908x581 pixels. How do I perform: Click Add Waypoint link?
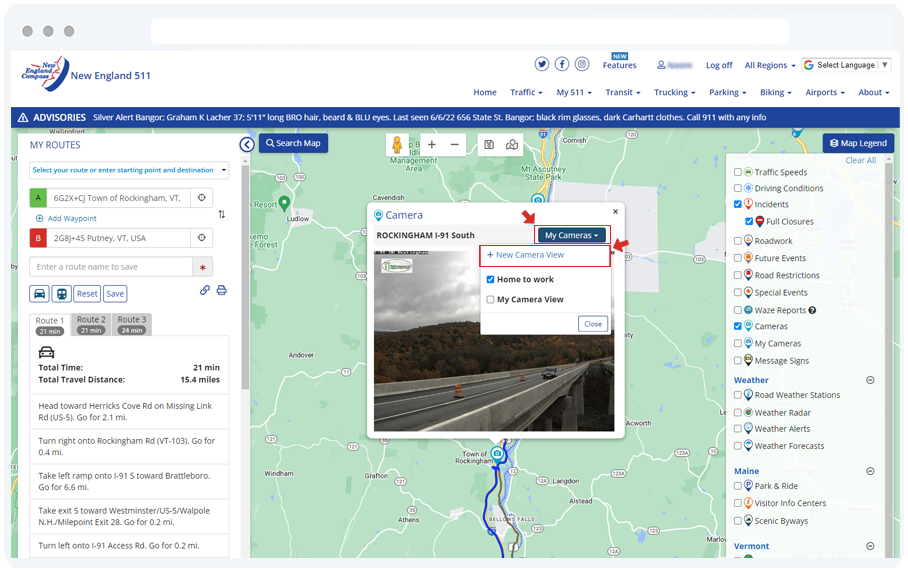67,218
